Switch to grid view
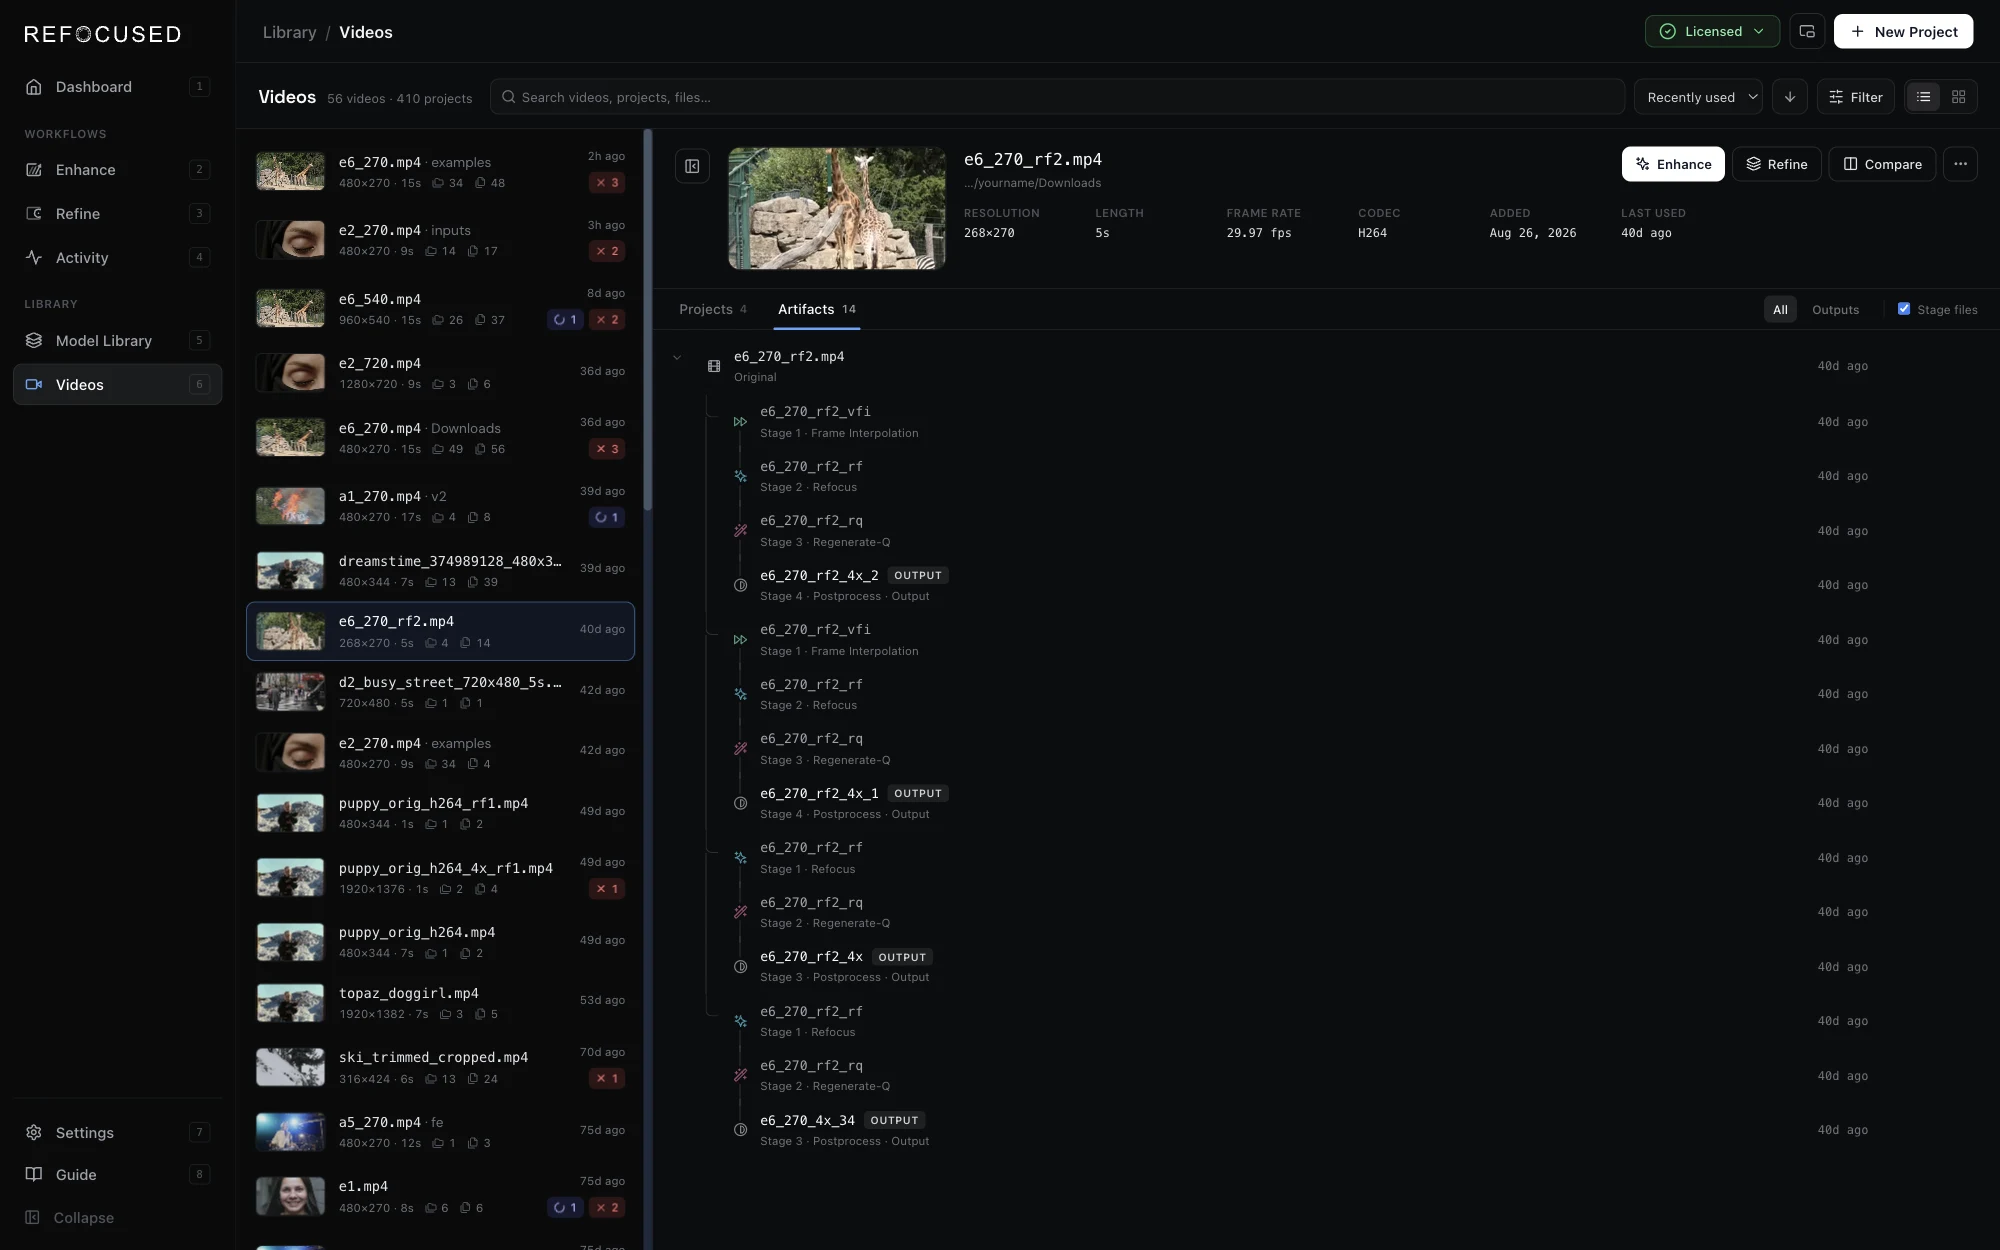The width and height of the screenshot is (2000, 1250). coord(1958,97)
